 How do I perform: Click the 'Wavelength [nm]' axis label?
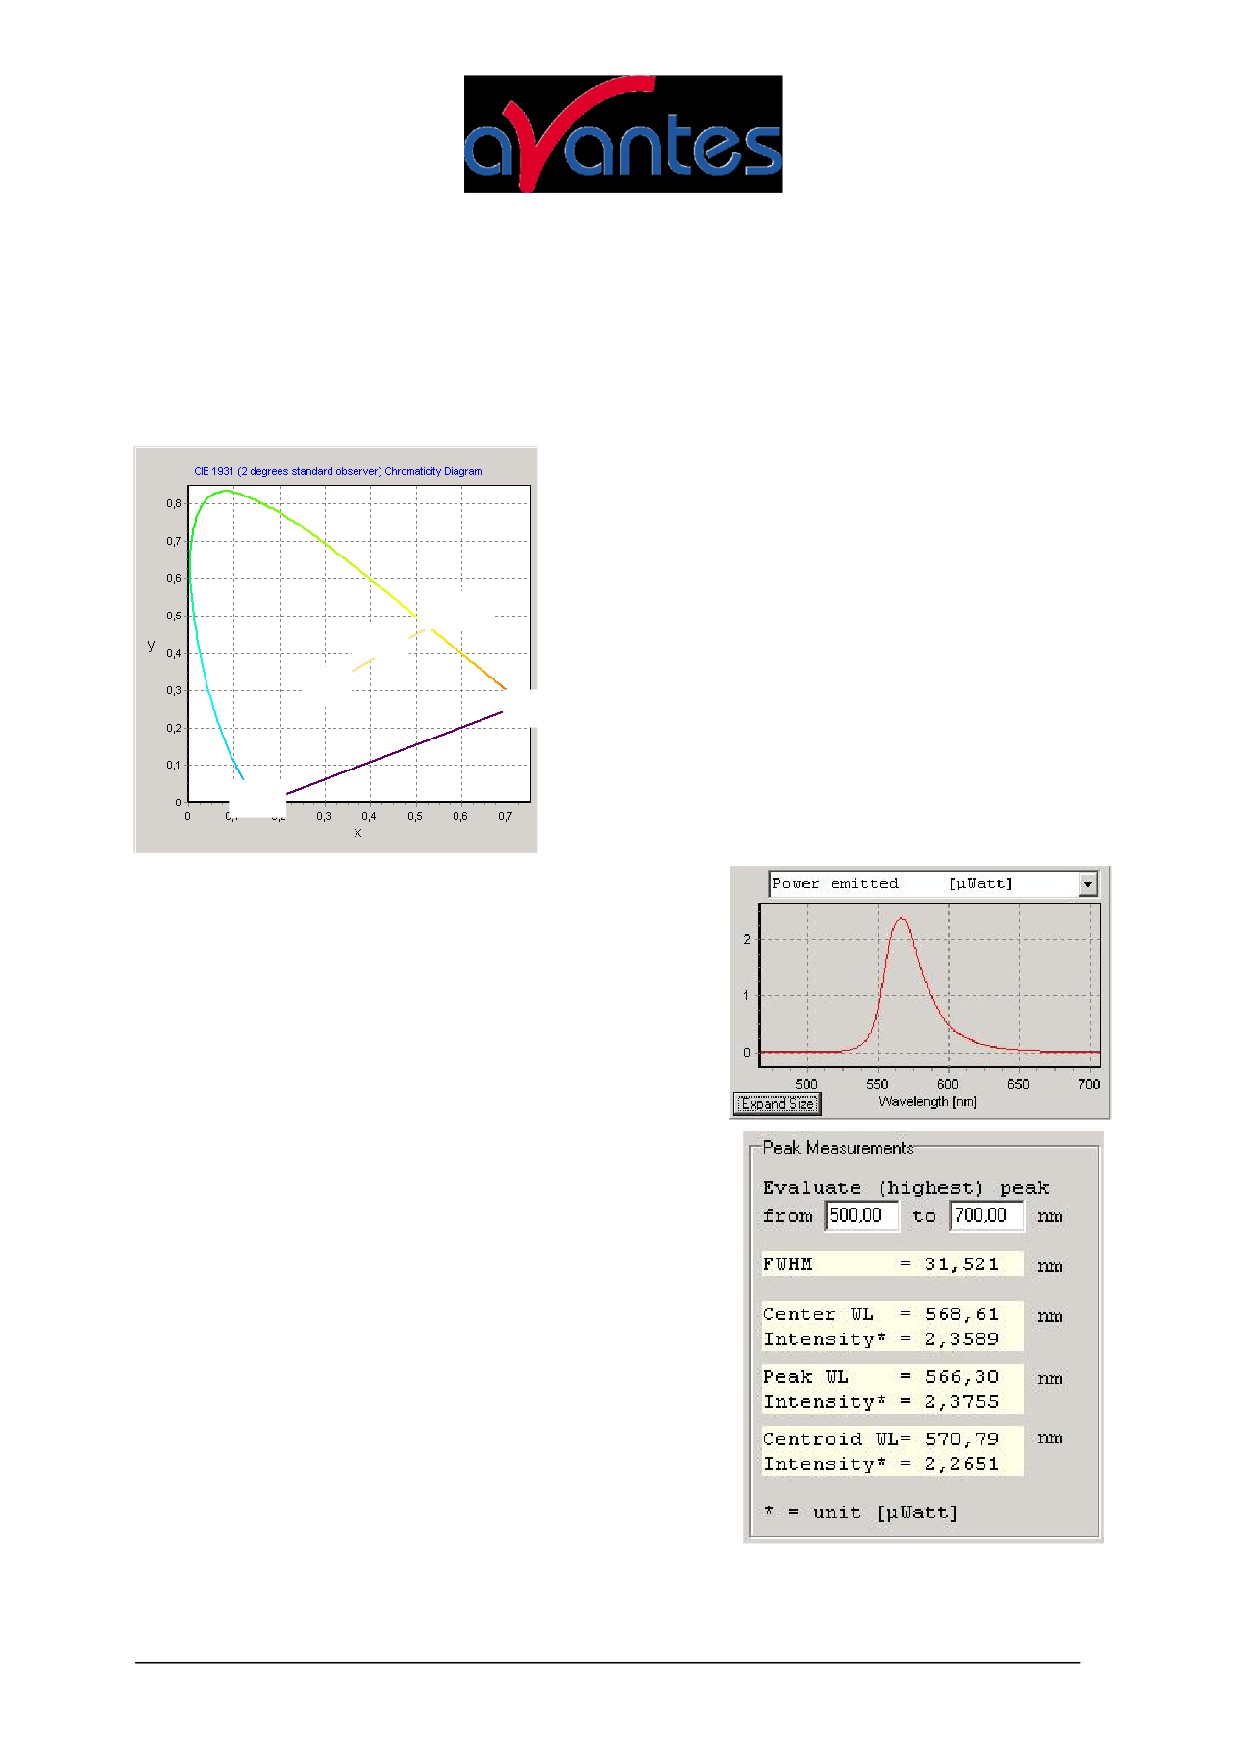[927, 1101]
